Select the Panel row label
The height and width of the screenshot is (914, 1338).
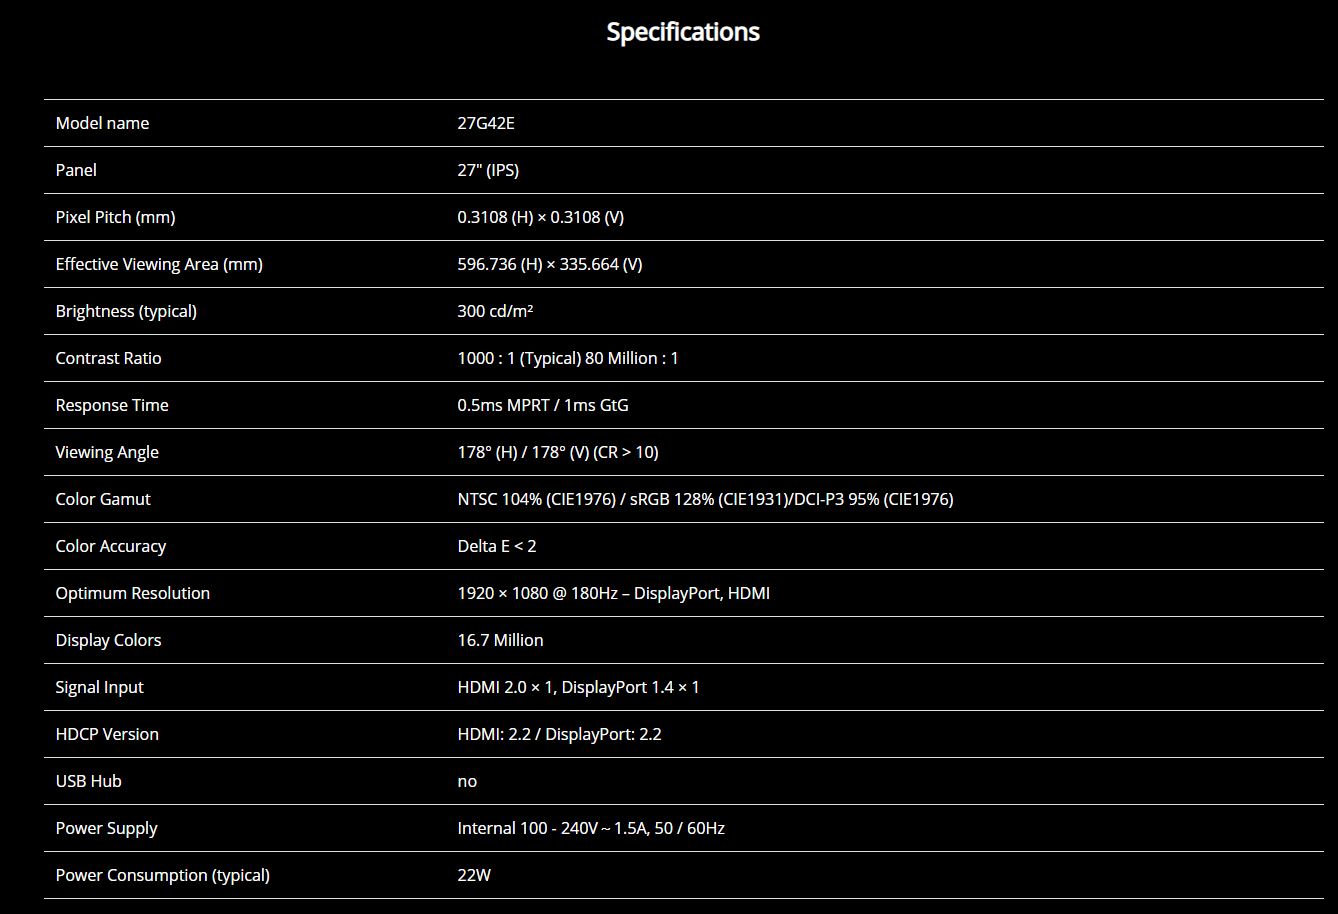click(x=76, y=170)
